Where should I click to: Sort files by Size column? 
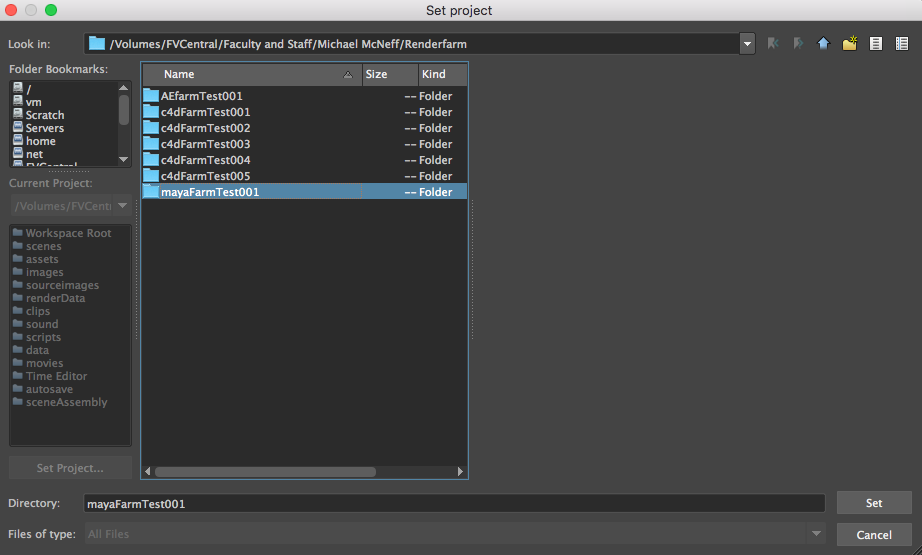pos(390,74)
